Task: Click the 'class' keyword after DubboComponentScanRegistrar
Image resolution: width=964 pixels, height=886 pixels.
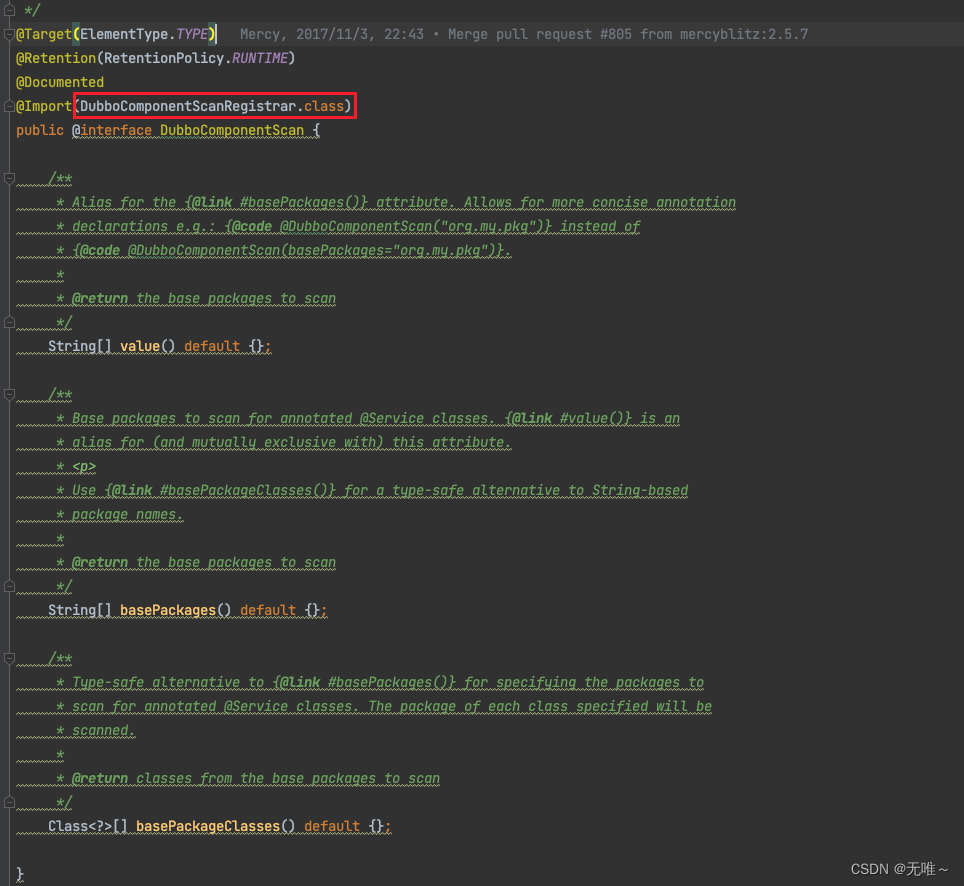Action: tap(324, 106)
